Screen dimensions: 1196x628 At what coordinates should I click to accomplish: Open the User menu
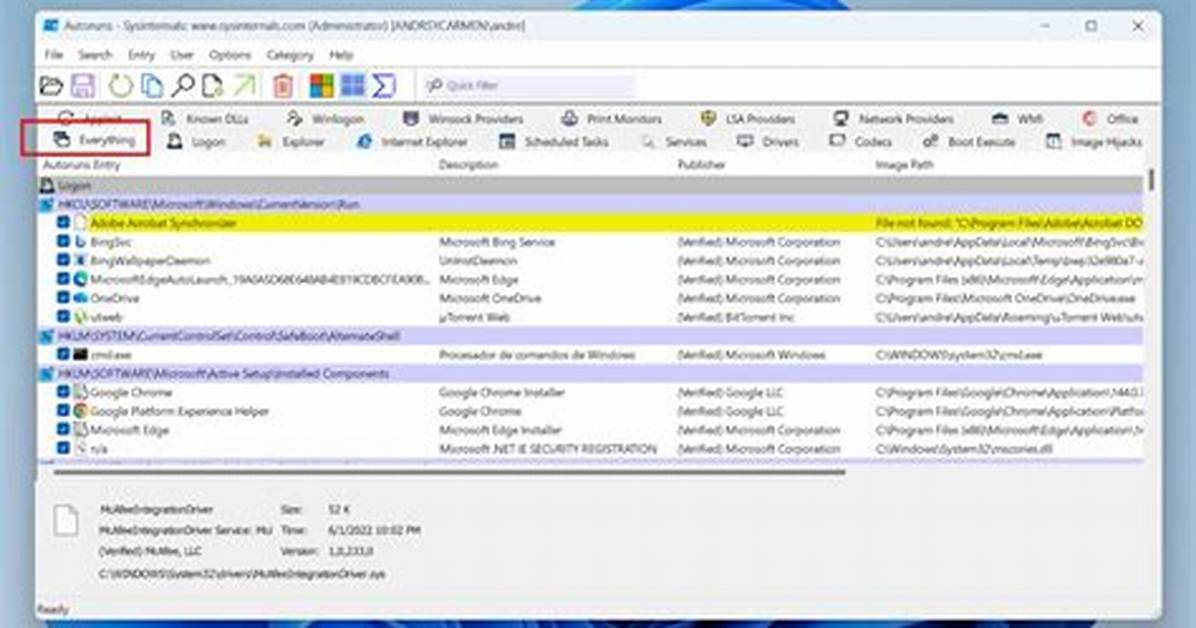(x=182, y=55)
